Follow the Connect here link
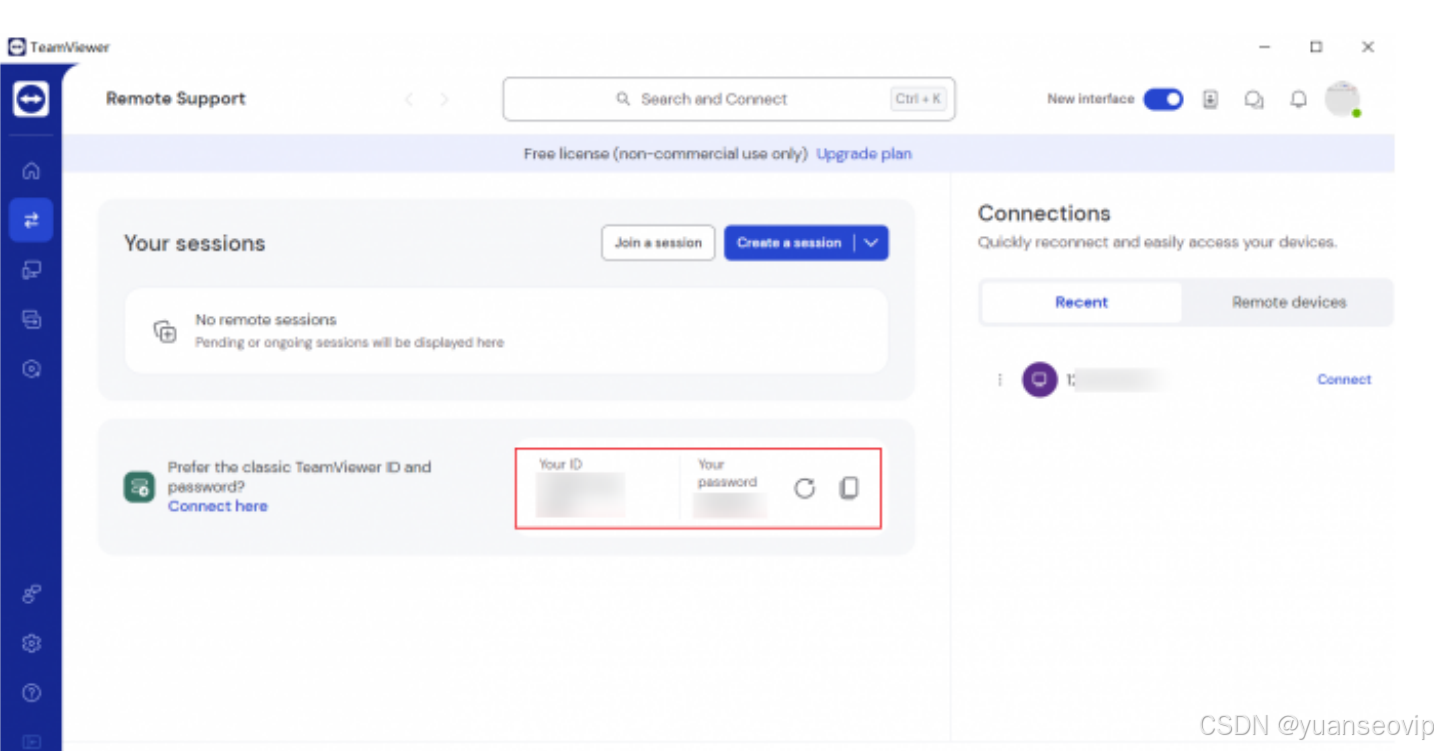 (x=218, y=506)
